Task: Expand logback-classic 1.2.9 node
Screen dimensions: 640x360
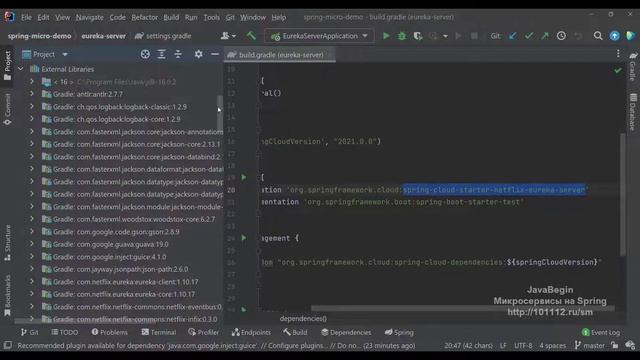Action: 32,107
